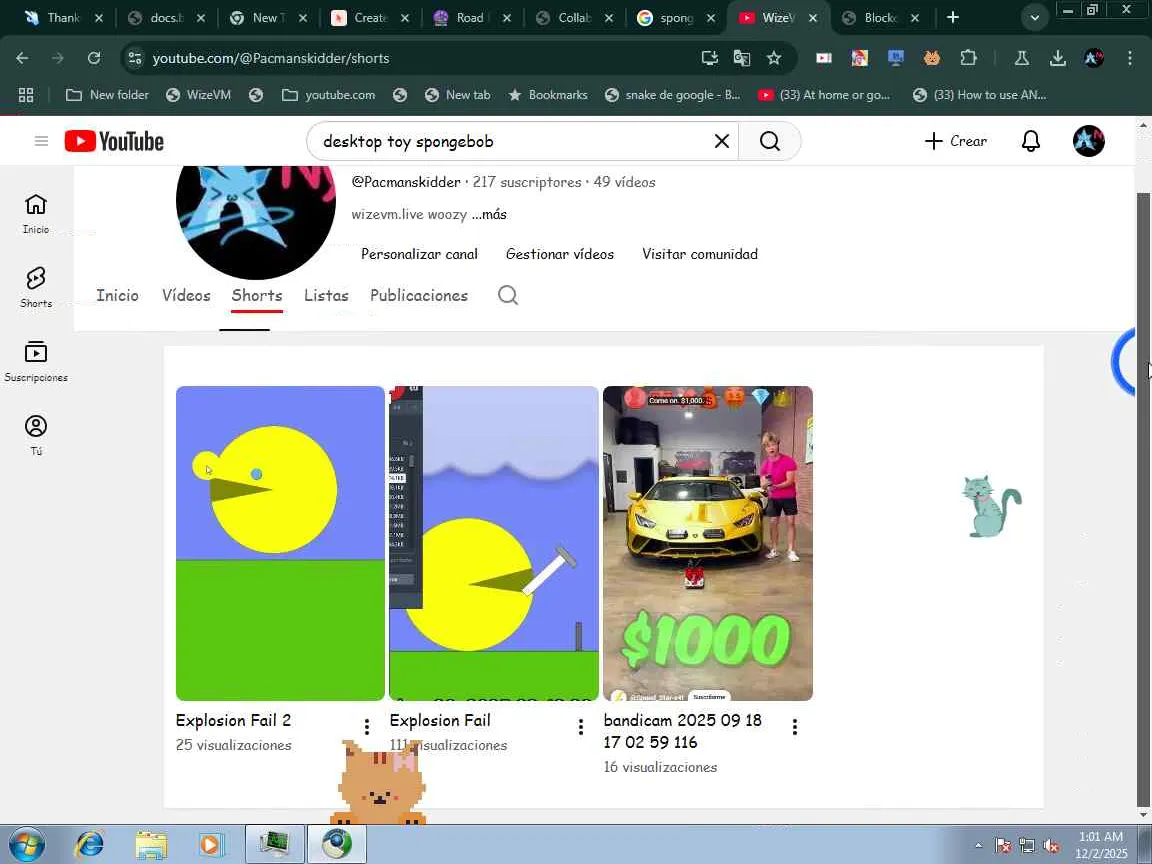1152x864 pixels.
Task: Open the Explosion Fail 2 short thumbnail
Action: coord(280,543)
